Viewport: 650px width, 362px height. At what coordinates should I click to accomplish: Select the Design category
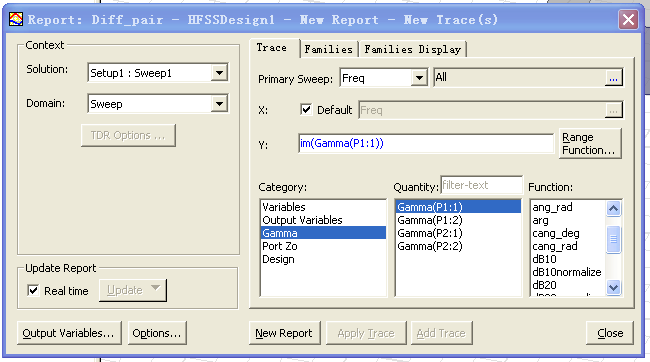[x=323, y=259]
